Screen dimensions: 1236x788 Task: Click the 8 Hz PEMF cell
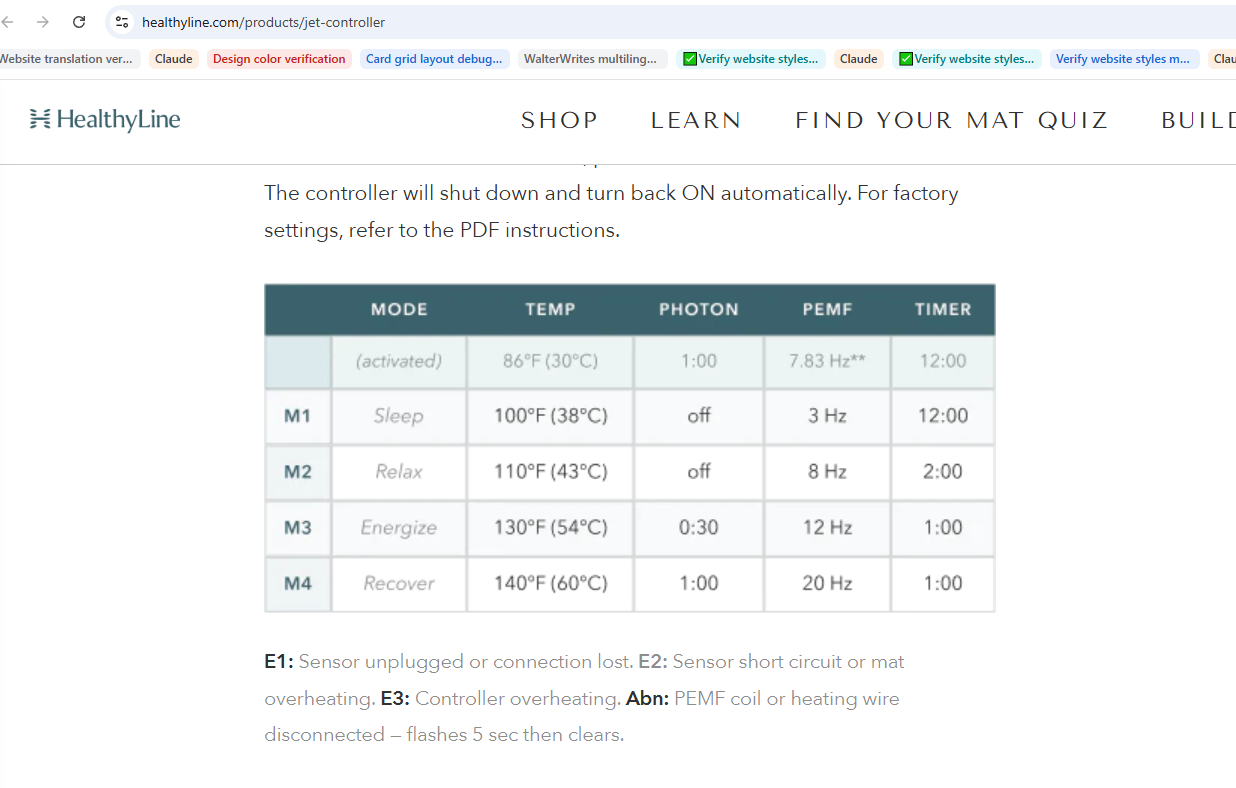click(827, 472)
